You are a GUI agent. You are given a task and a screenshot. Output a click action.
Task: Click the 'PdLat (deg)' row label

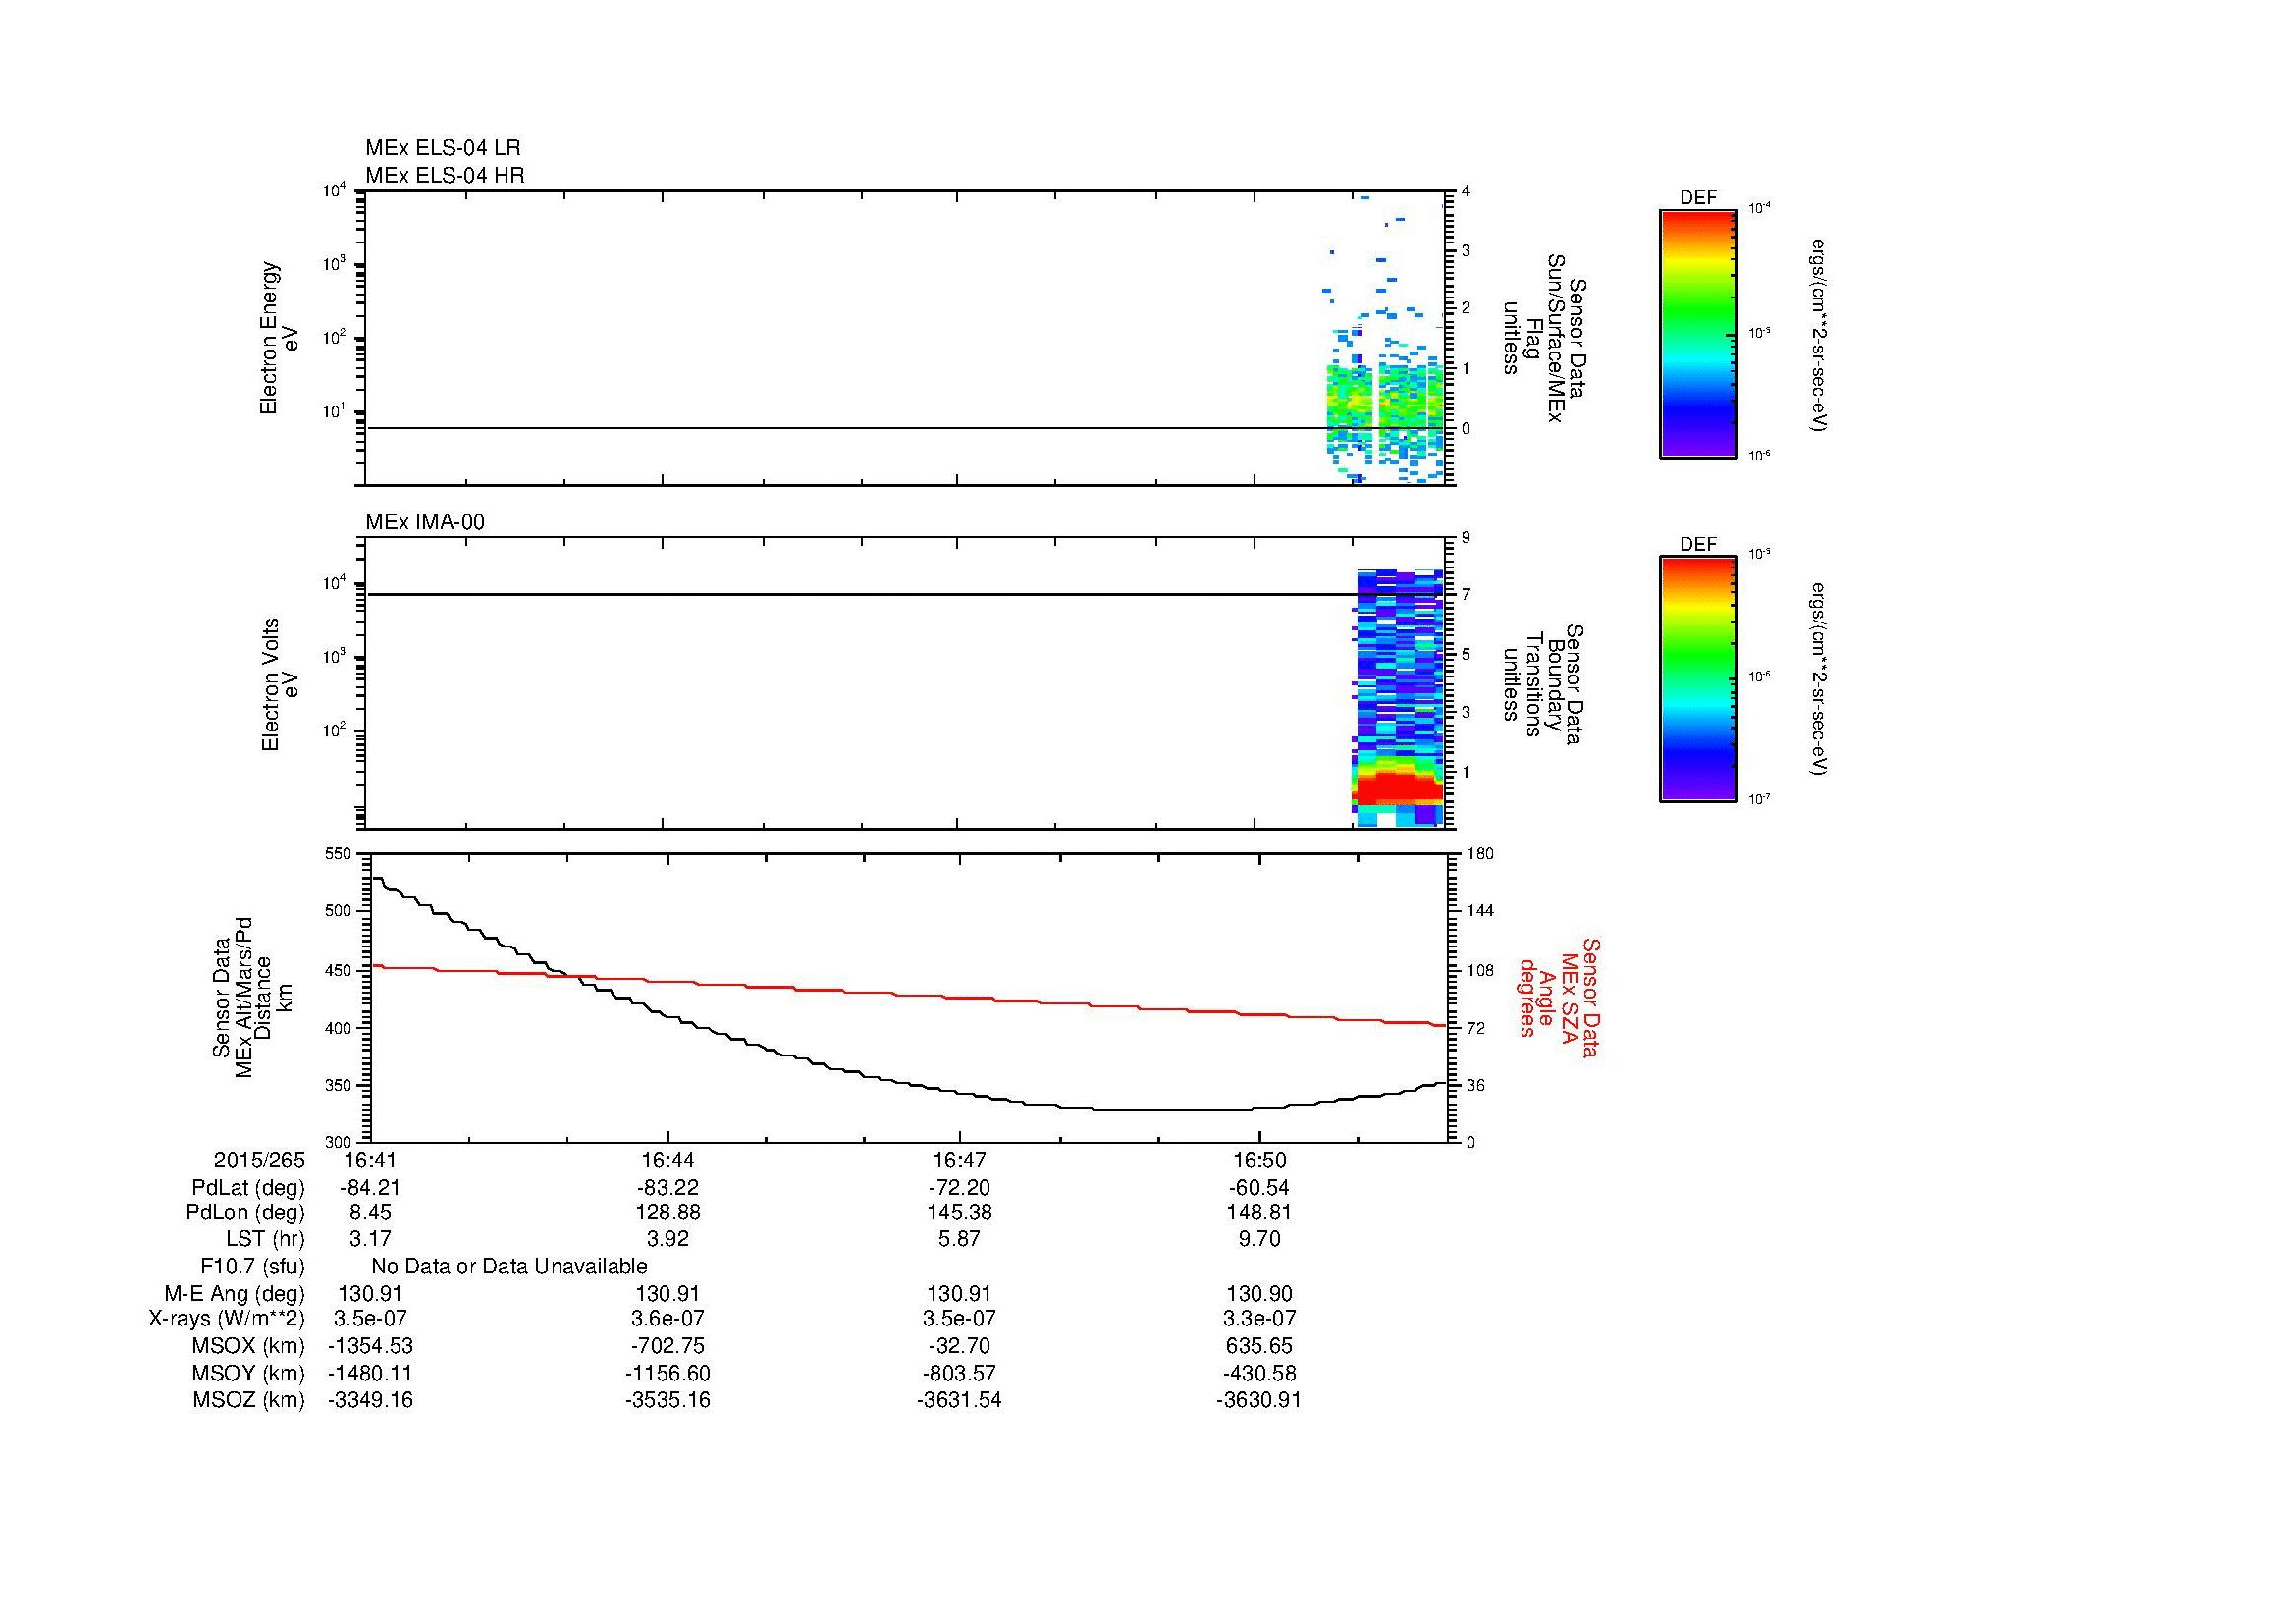(248, 1188)
